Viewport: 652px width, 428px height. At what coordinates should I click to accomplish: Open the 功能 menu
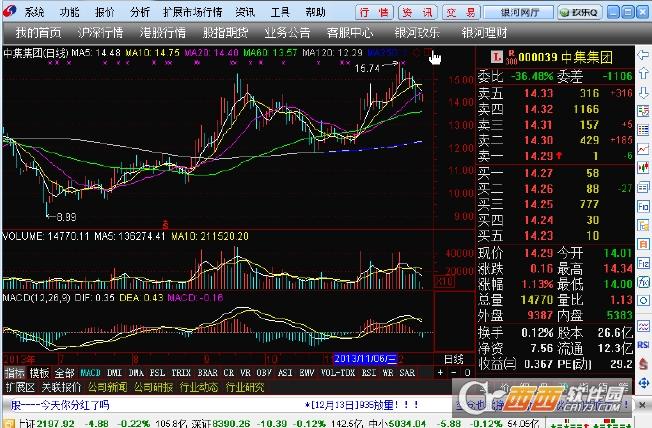(x=69, y=12)
